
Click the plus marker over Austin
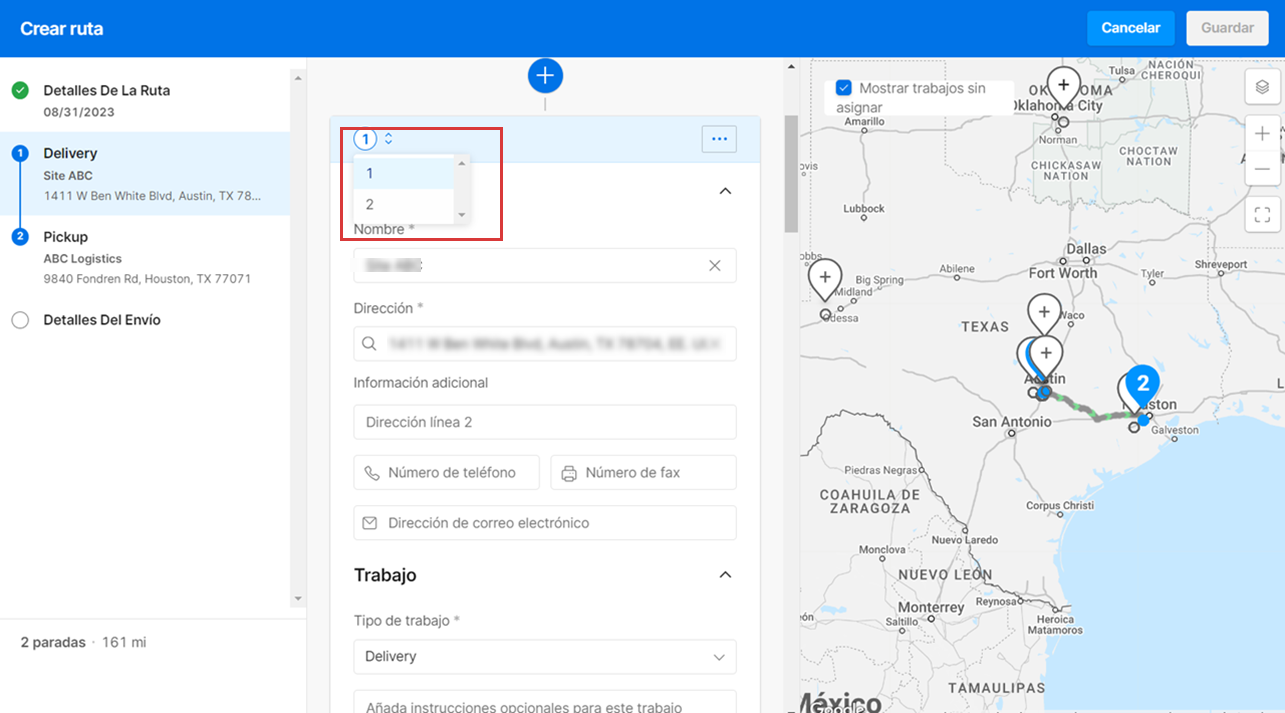pos(1046,354)
